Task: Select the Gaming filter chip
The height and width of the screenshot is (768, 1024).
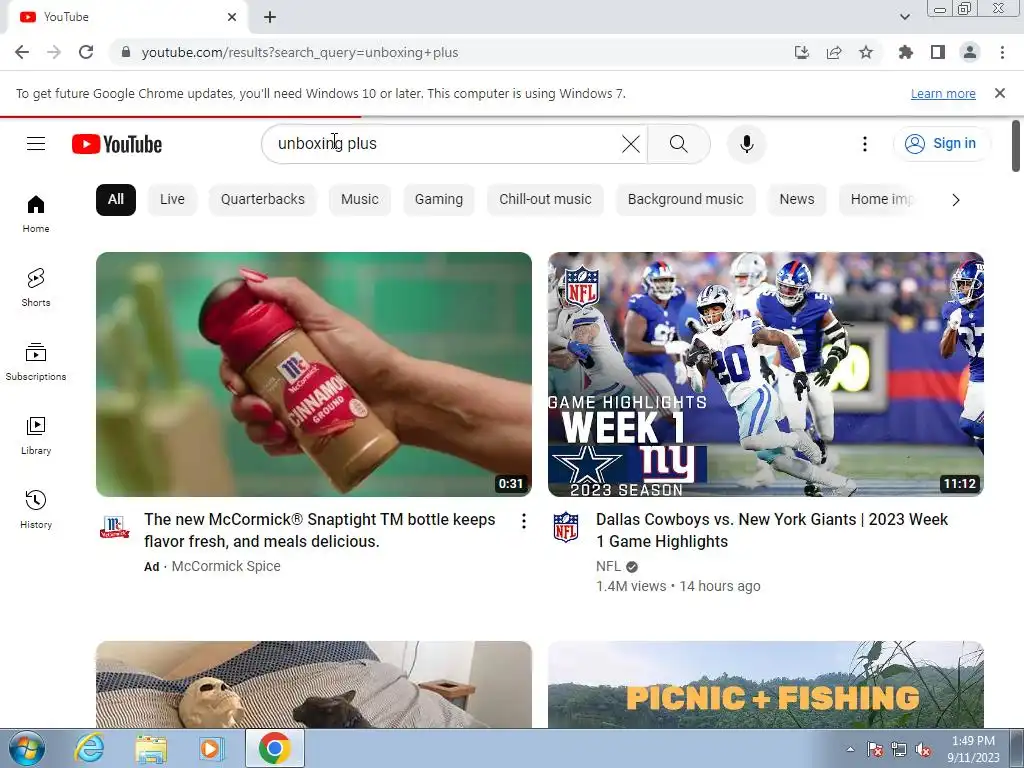Action: (x=439, y=199)
